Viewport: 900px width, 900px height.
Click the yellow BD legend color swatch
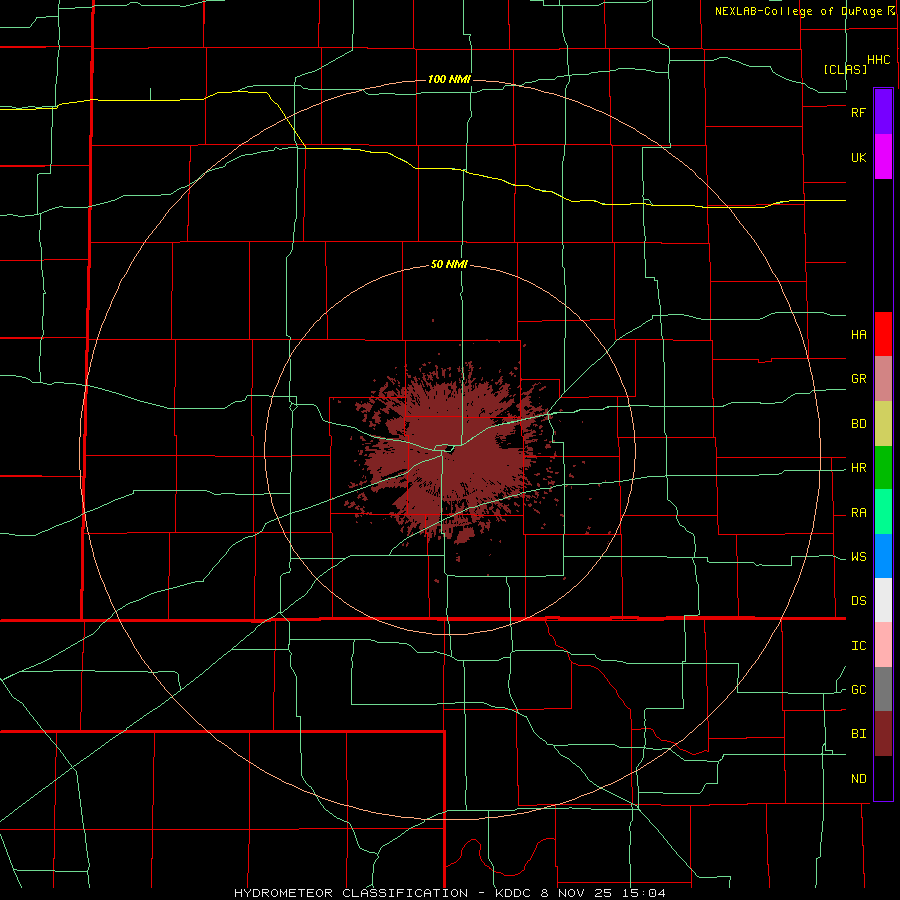coord(883,424)
